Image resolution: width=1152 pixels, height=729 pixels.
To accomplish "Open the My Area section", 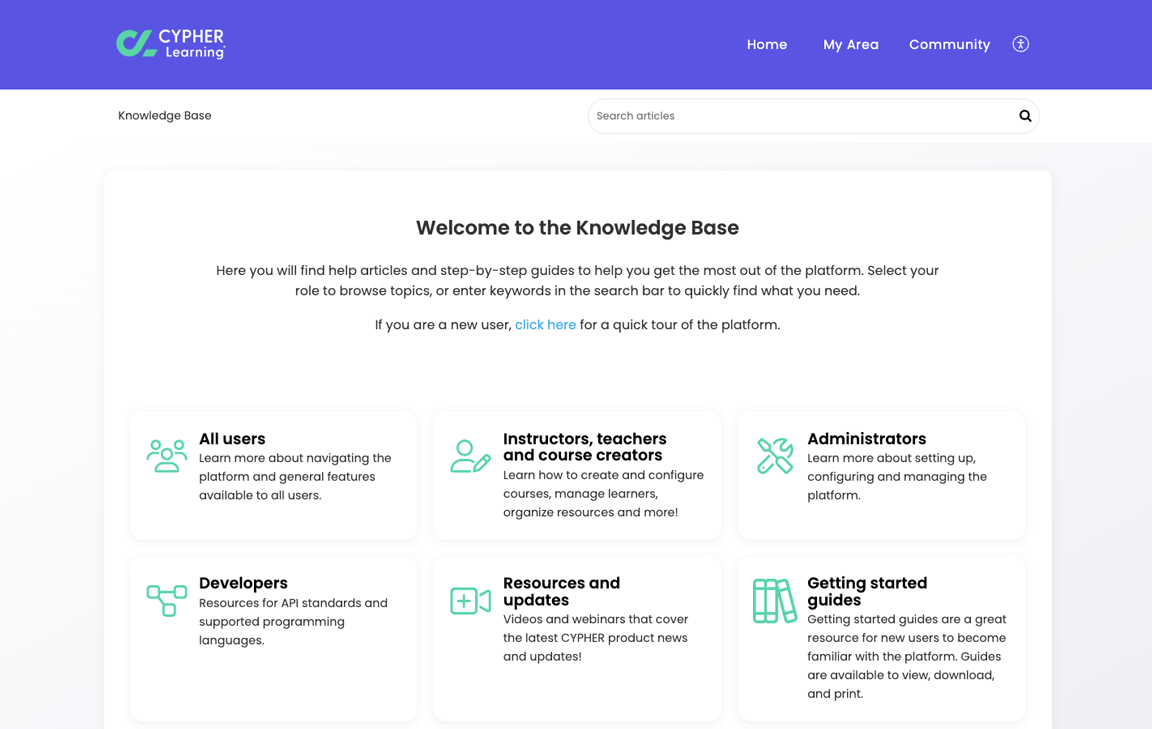I will pos(851,44).
